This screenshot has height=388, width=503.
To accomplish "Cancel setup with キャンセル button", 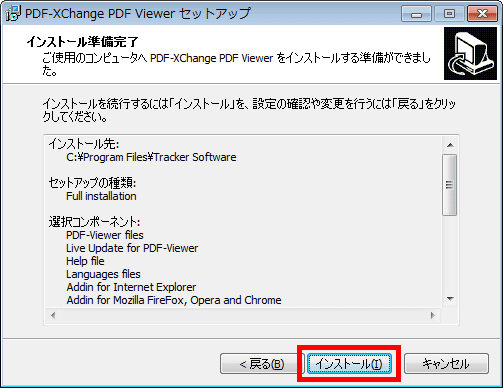I will coord(446,363).
